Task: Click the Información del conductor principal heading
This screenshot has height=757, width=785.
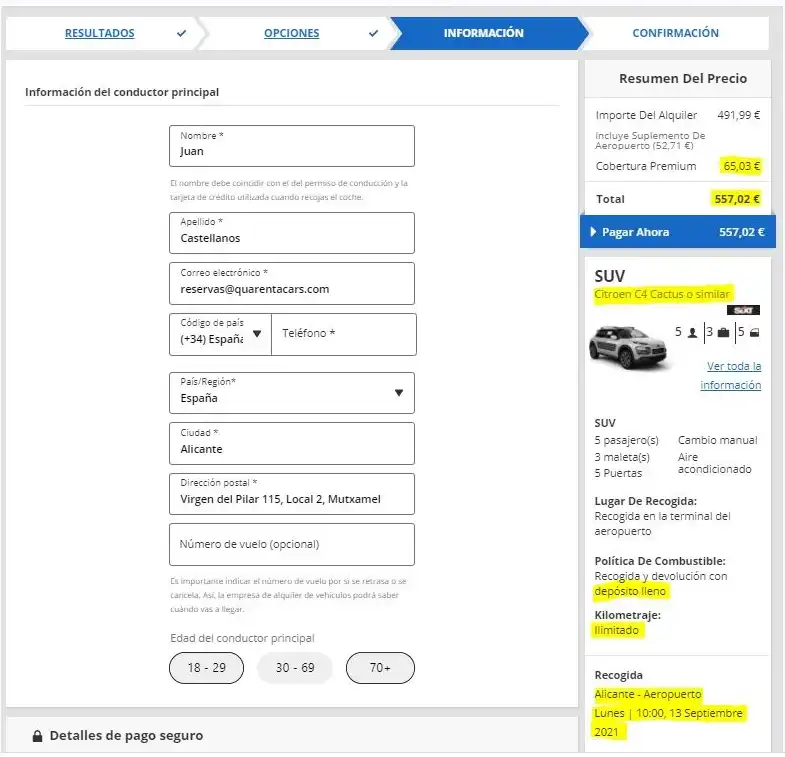Action: [x=122, y=92]
